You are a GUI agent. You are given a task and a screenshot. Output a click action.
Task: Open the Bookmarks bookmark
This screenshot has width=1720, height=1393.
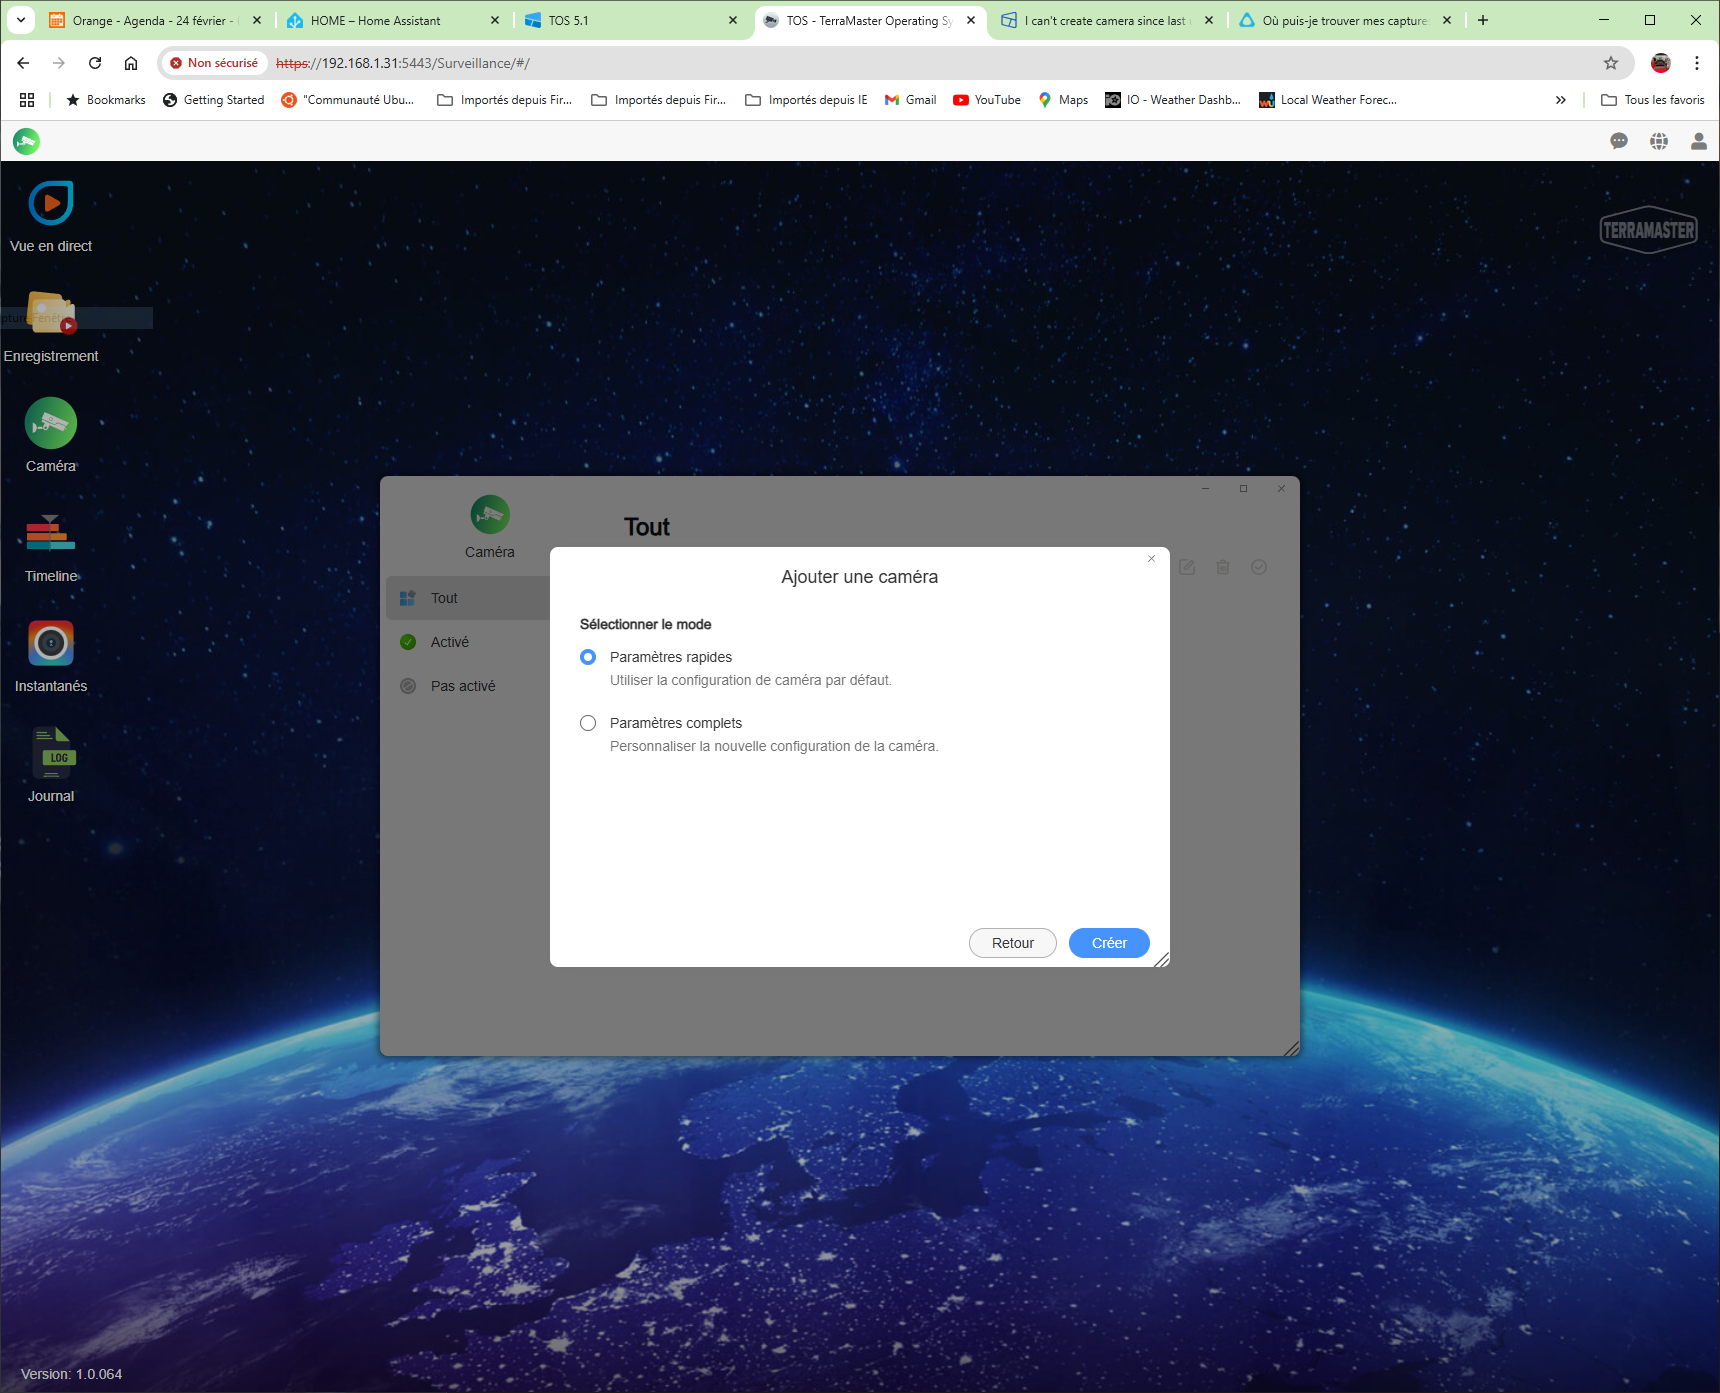pyautogui.click(x=106, y=100)
